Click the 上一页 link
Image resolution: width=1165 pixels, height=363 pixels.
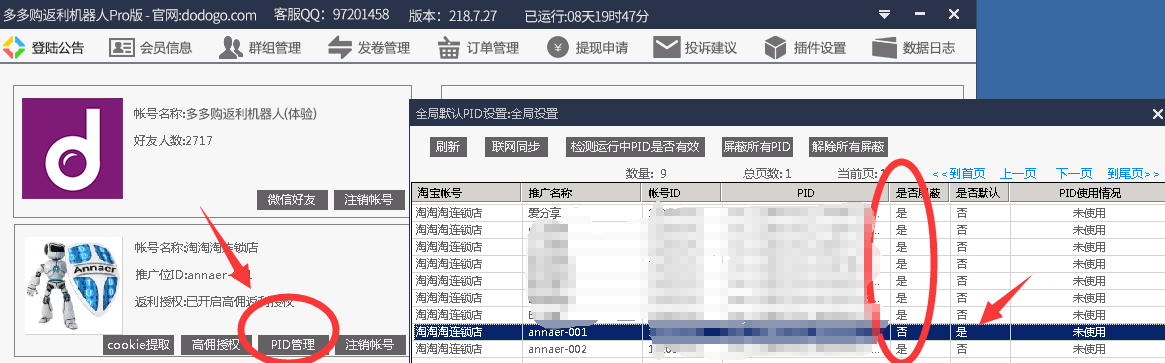(x=1018, y=174)
